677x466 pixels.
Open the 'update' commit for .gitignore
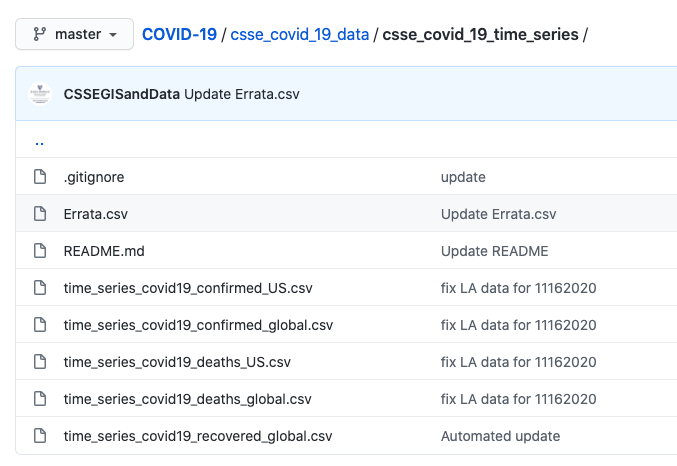[x=463, y=177]
